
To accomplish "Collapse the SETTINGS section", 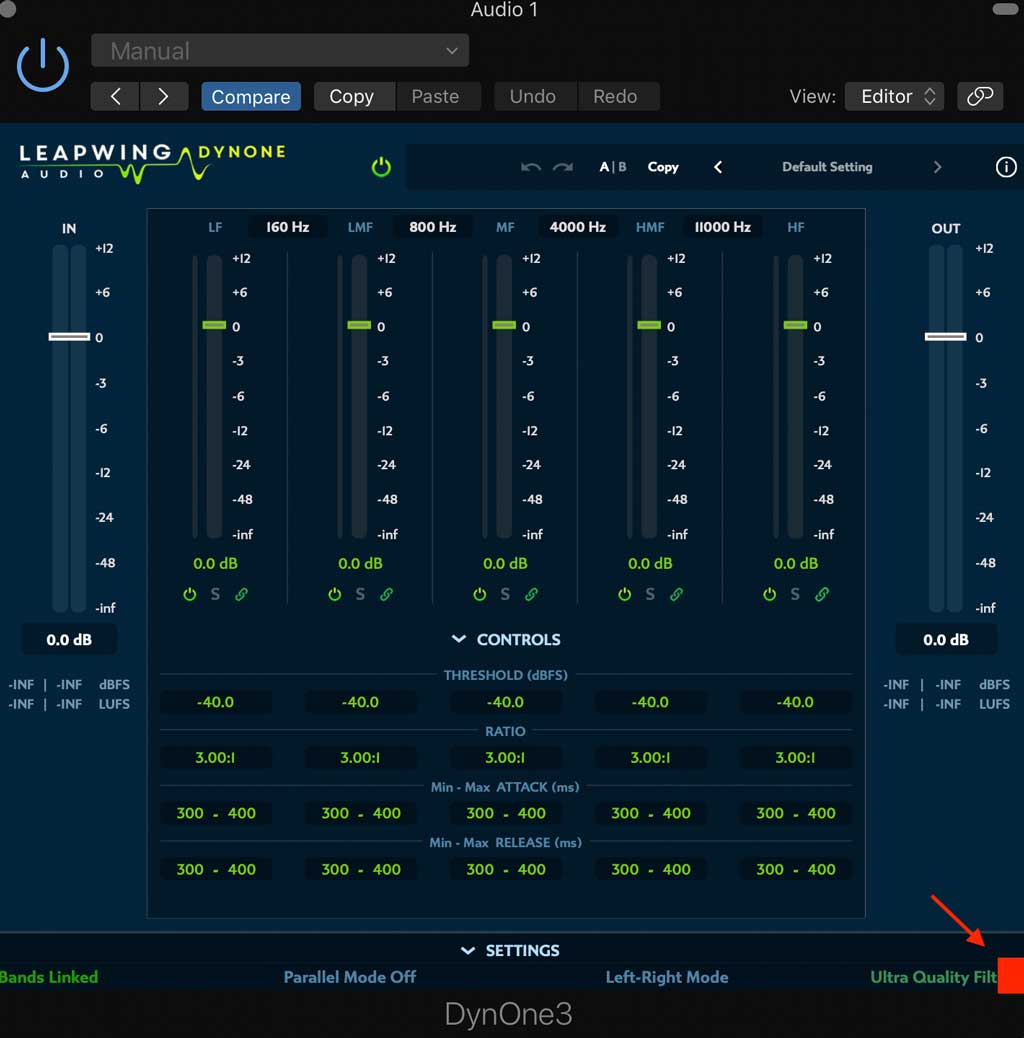I will pyautogui.click(x=510, y=950).
